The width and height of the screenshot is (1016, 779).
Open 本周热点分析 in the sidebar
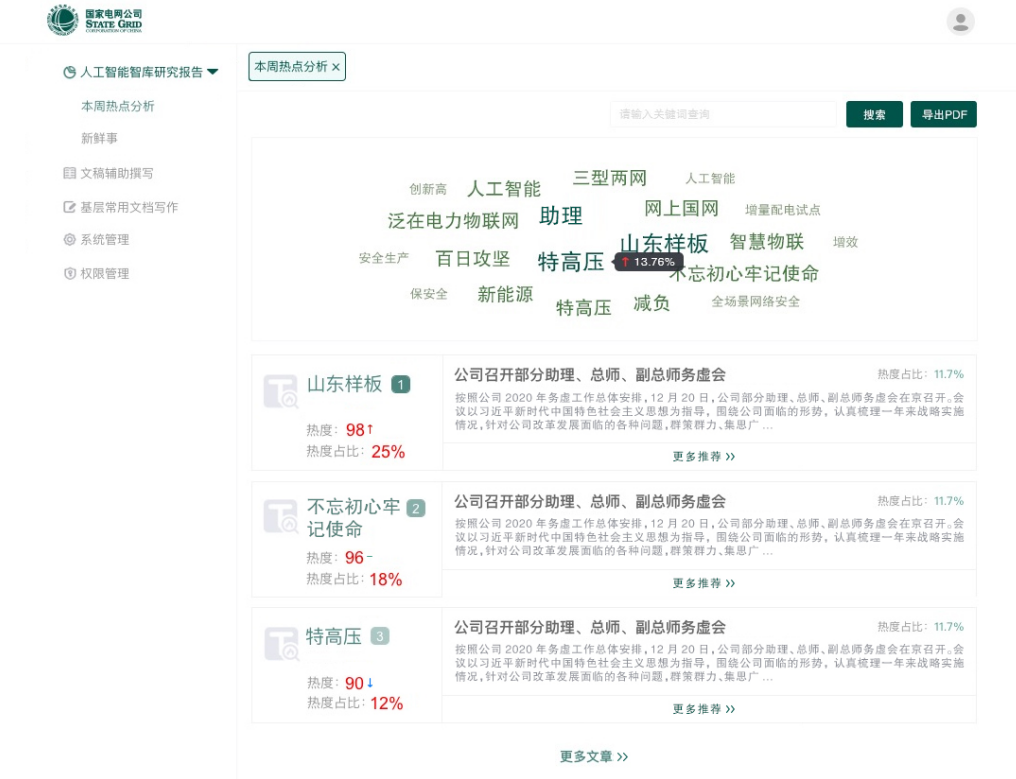(117, 106)
